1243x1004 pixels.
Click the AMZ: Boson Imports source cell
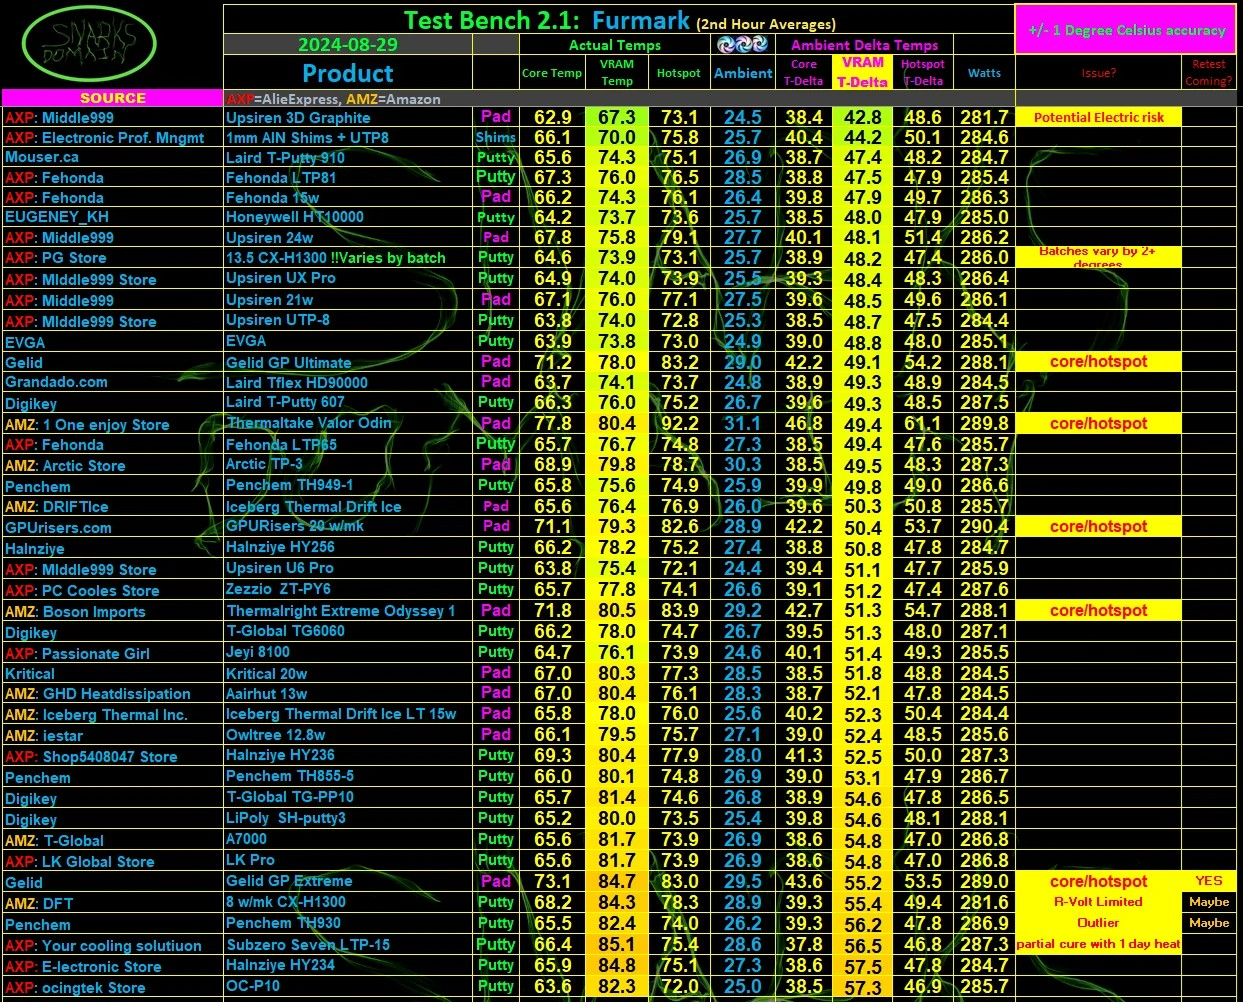pyautogui.click(x=112, y=611)
